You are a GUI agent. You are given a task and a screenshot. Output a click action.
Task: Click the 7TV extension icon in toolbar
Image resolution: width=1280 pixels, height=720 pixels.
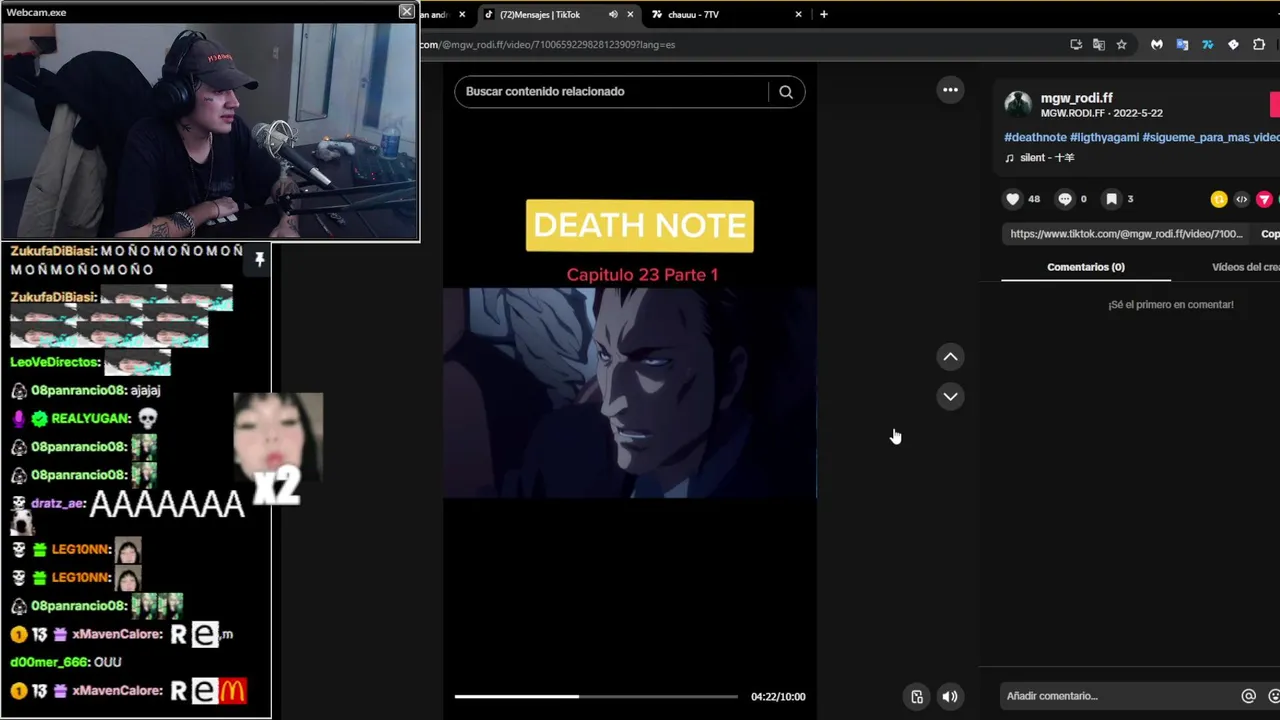pyautogui.click(x=1207, y=45)
